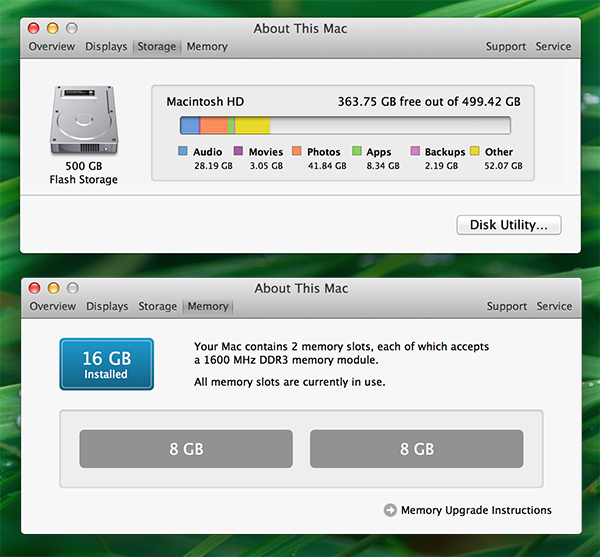Switch to Memory tab in the top window

pos(207,46)
